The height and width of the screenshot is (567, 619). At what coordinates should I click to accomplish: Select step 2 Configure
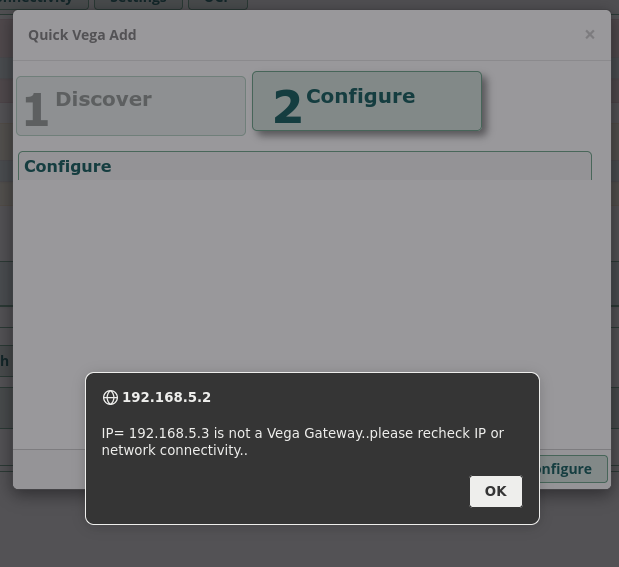(367, 101)
